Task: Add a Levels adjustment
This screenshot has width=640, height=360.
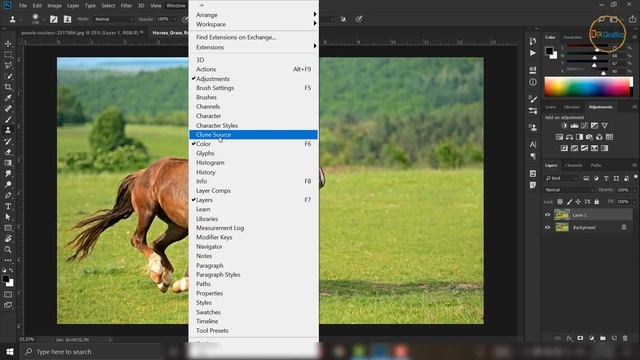Action: [574, 126]
